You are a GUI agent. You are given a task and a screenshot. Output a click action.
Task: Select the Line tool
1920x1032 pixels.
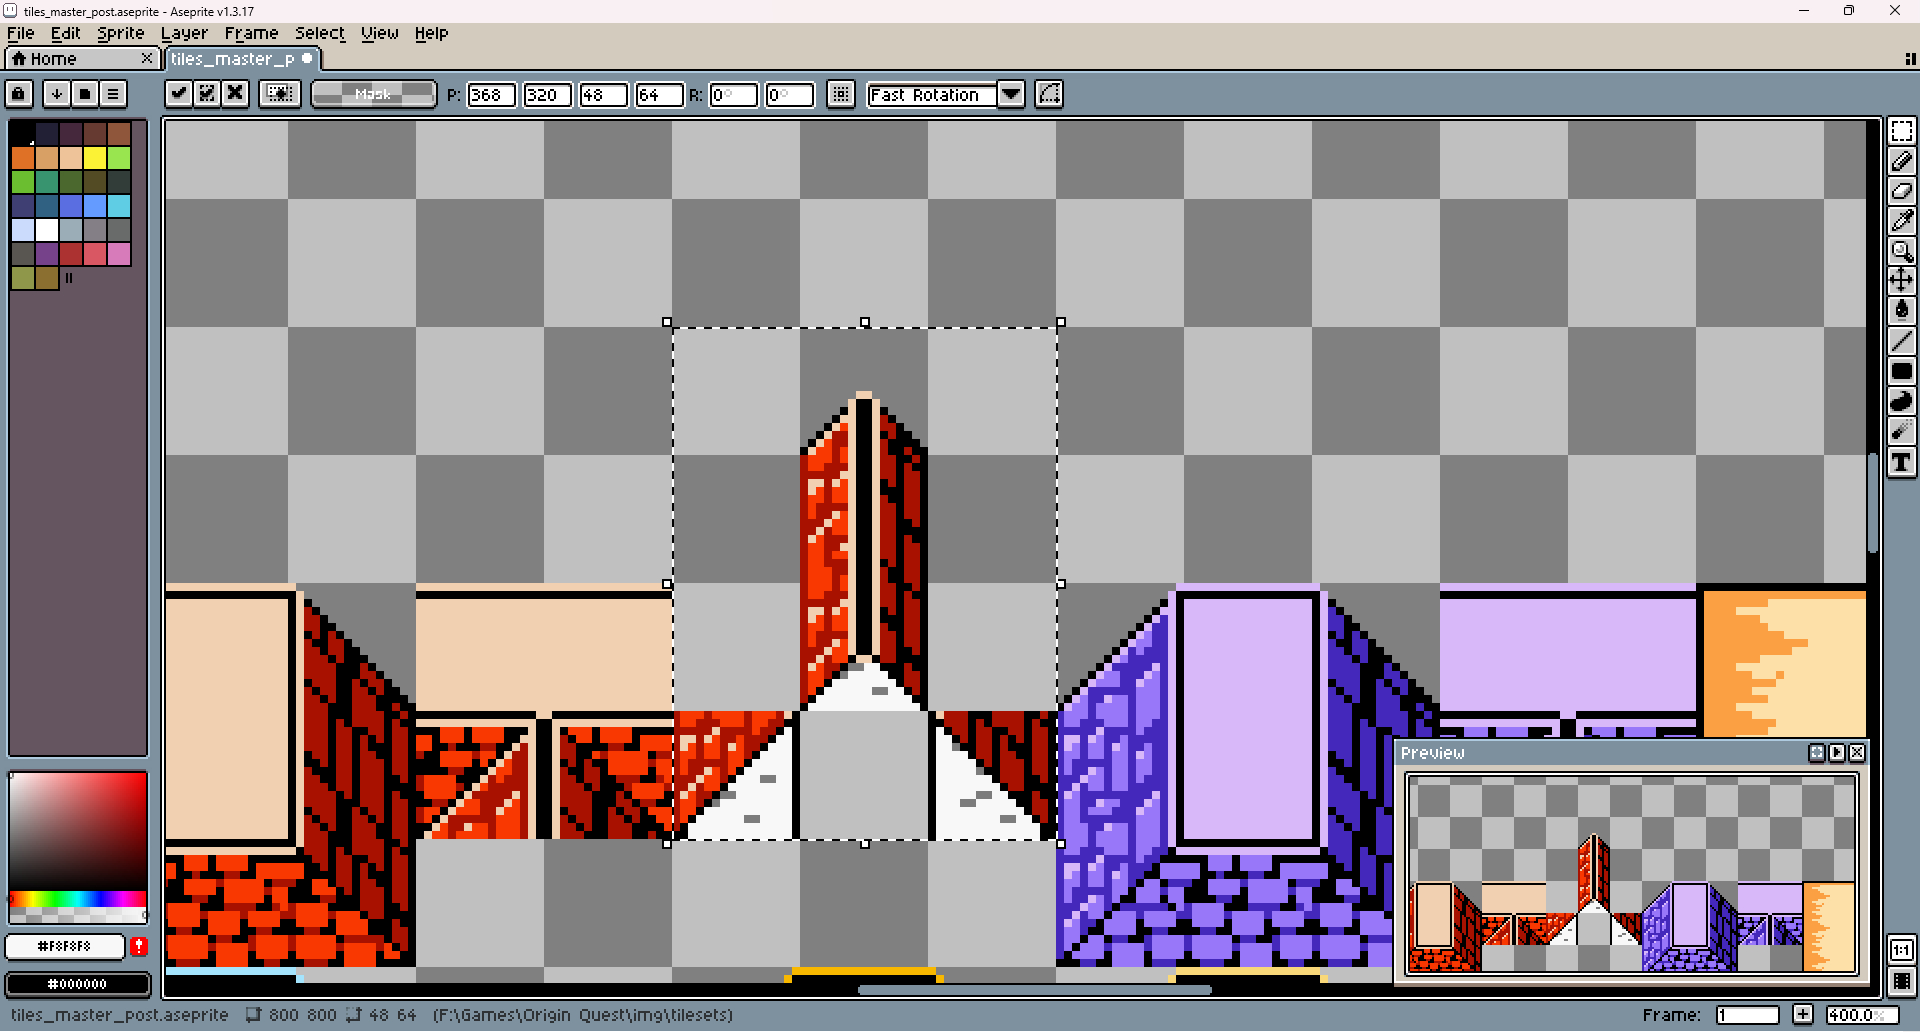pyautogui.click(x=1901, y=341)
